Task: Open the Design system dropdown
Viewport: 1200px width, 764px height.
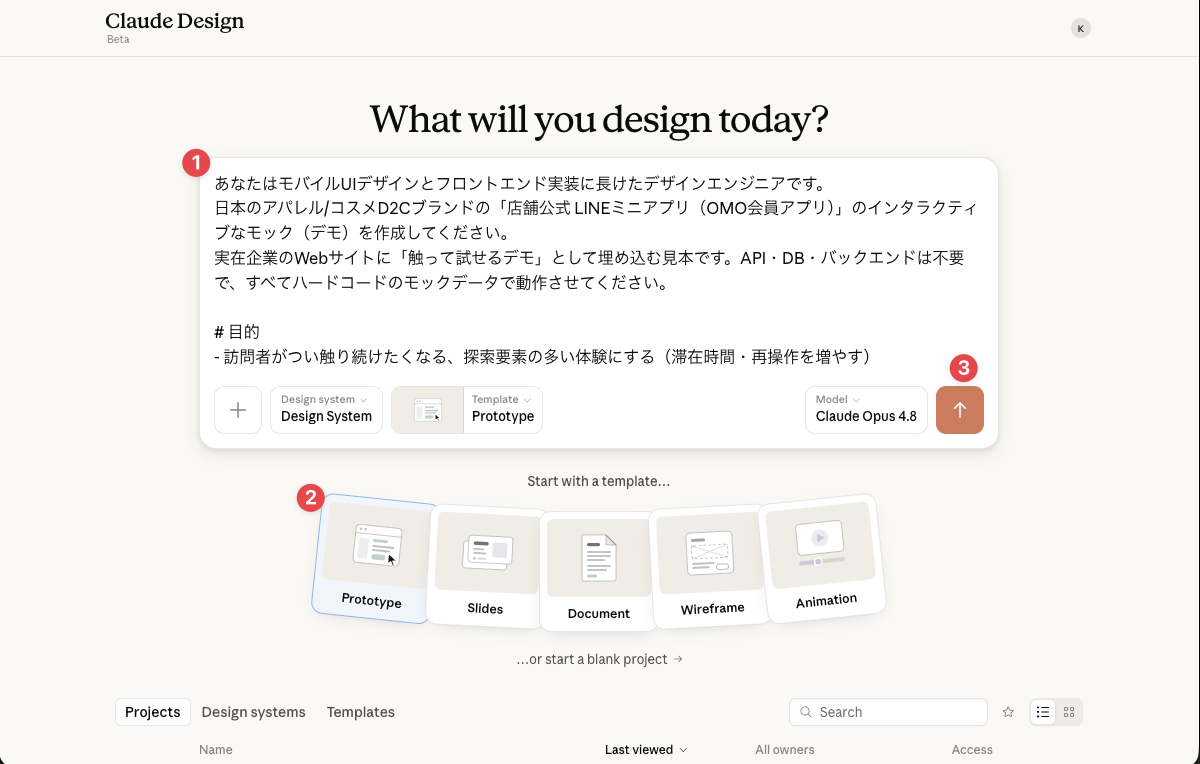Action: (326, 410)
